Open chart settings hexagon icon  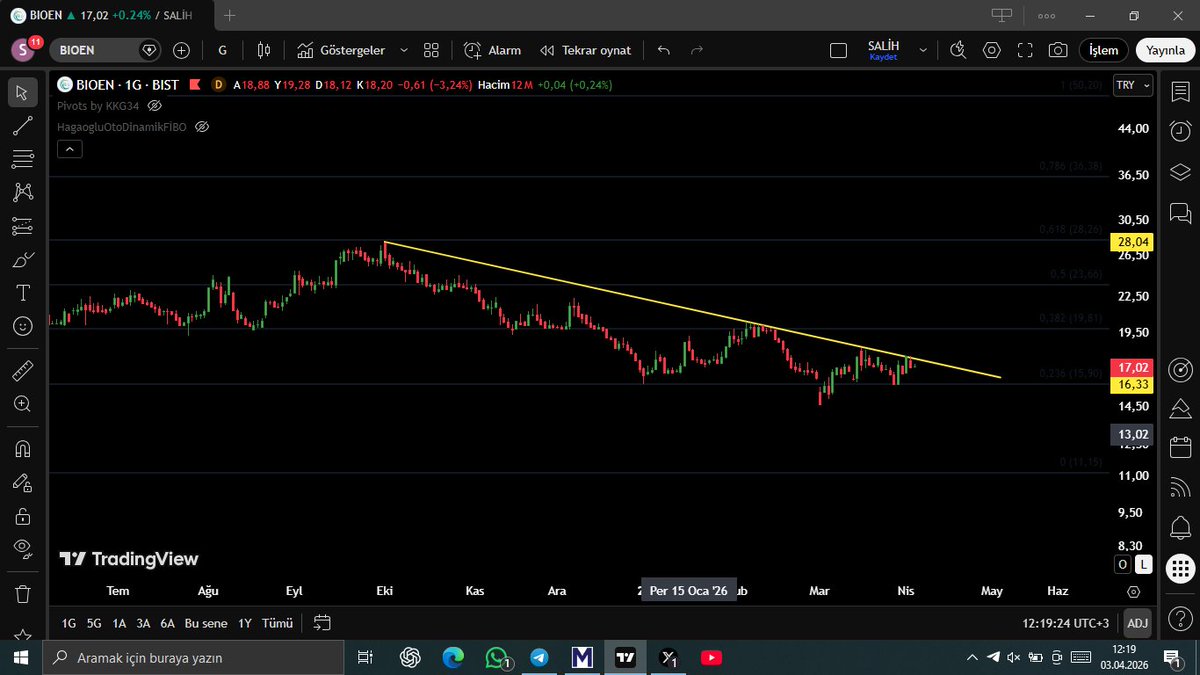pos(991,50)
